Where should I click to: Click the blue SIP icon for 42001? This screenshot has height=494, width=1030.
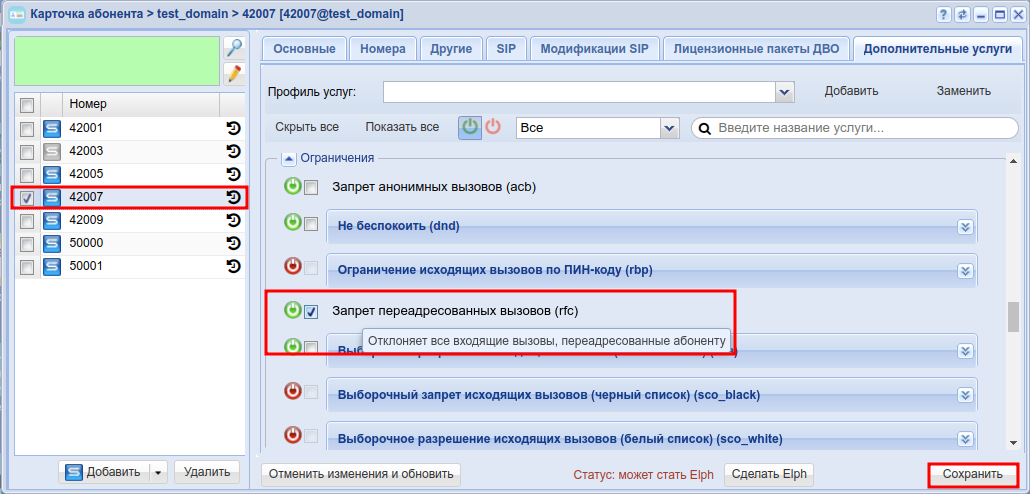tap(52, 128)
